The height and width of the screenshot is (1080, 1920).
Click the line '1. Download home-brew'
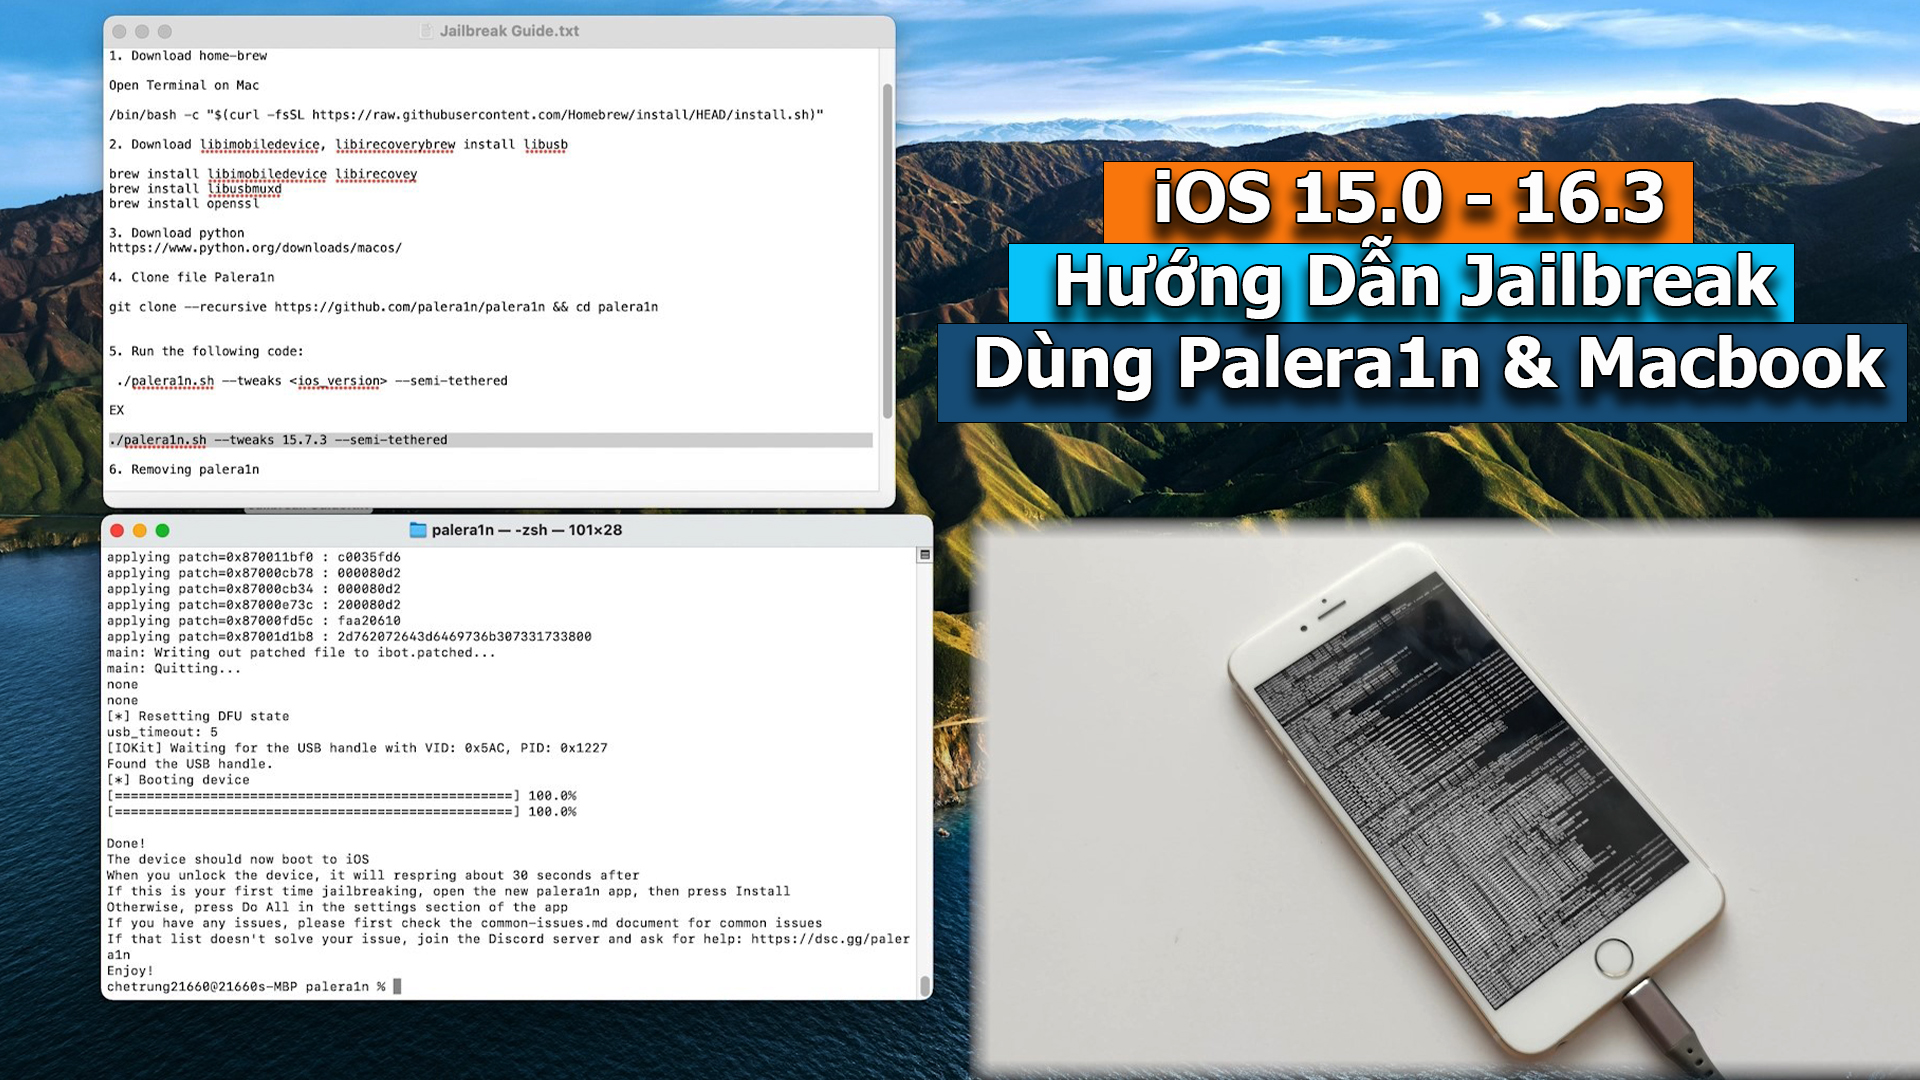tap(188, 56)
